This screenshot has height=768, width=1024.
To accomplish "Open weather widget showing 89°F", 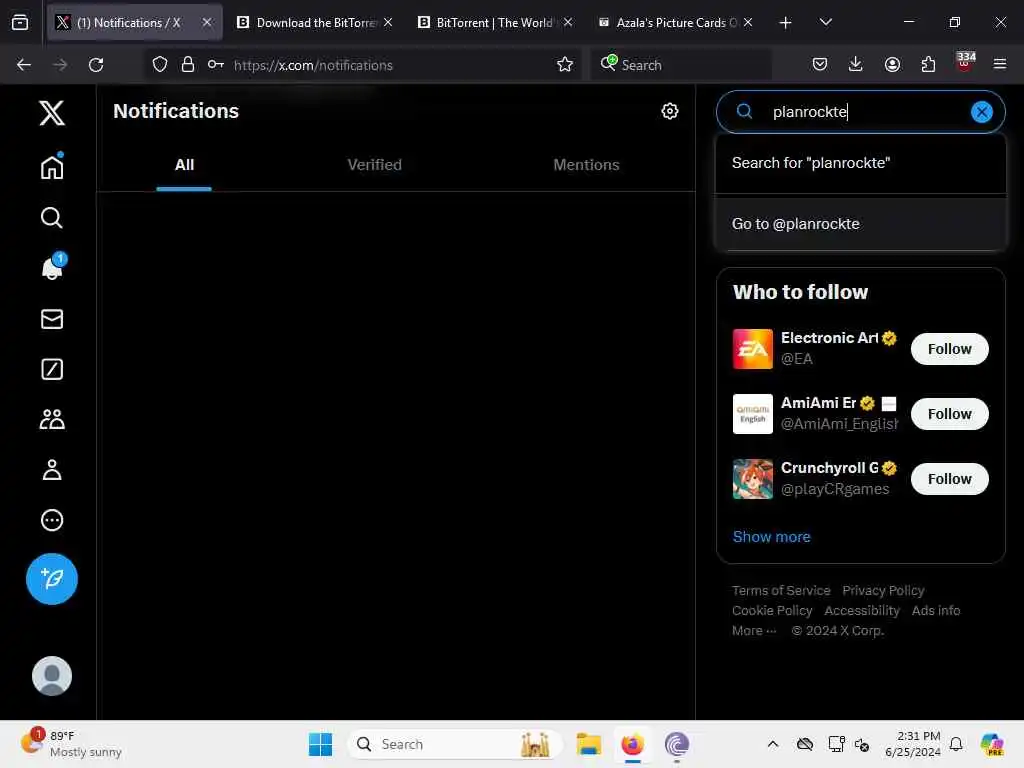I will (x=71, y=744).
